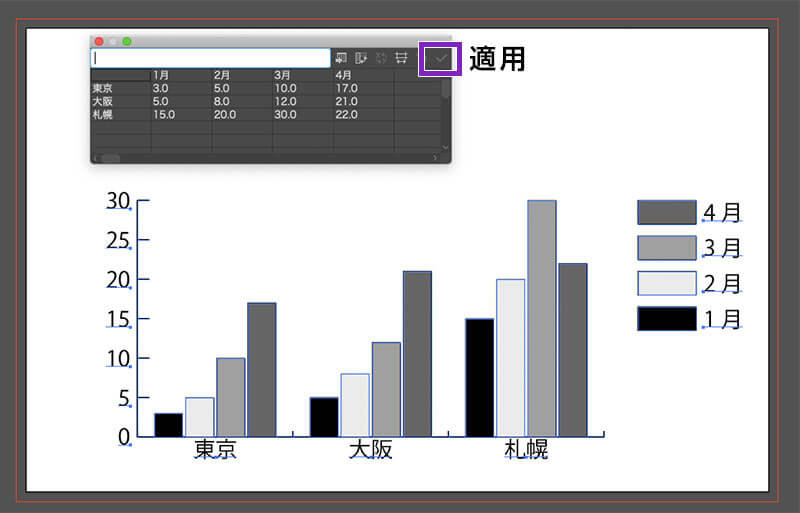Click the 東京 category label under chart
The width and height of the screenshot is (800, 513).
[x=215, y=450]
